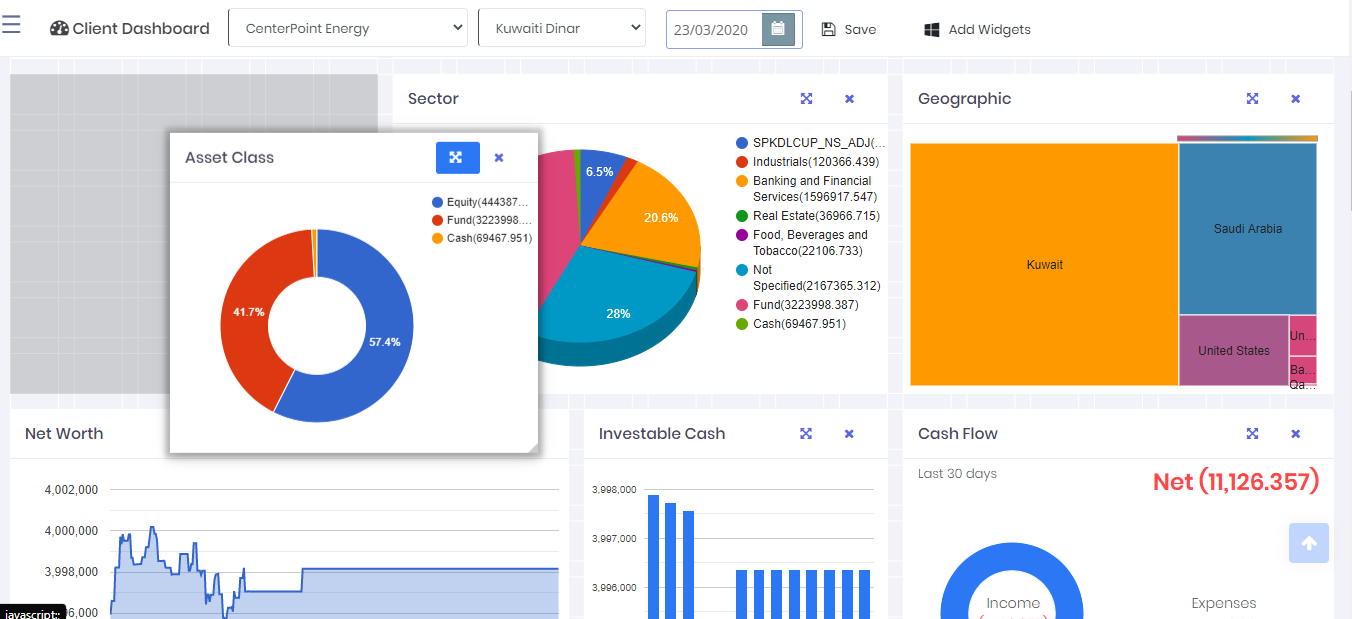Image resolution: width=1352 pixels, height=619 pixels.
Task: Toggle Cash in the Asset Class legend
Action: pyautogui.click(x=482, y=238)
